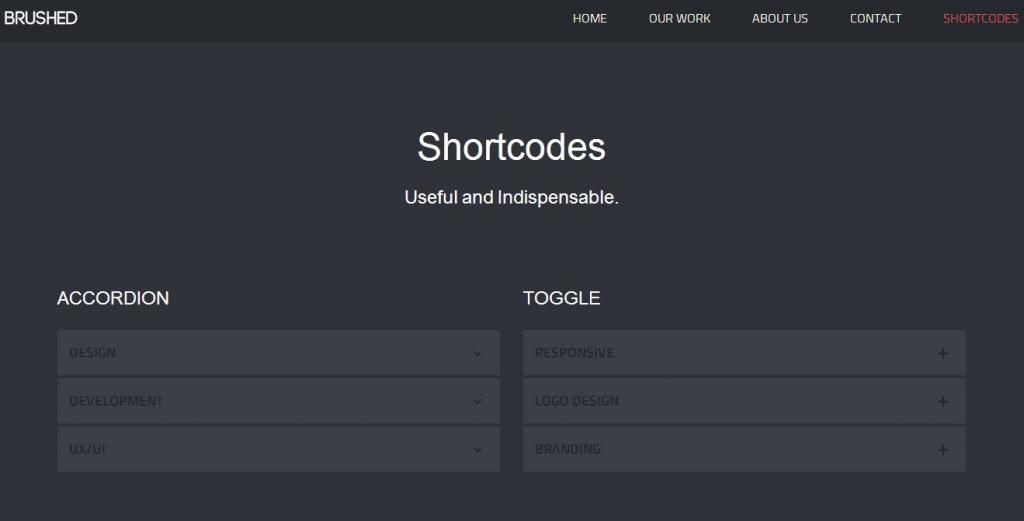
Task: Click the chevron icon in the Development row
Action: tap(477, 401)
